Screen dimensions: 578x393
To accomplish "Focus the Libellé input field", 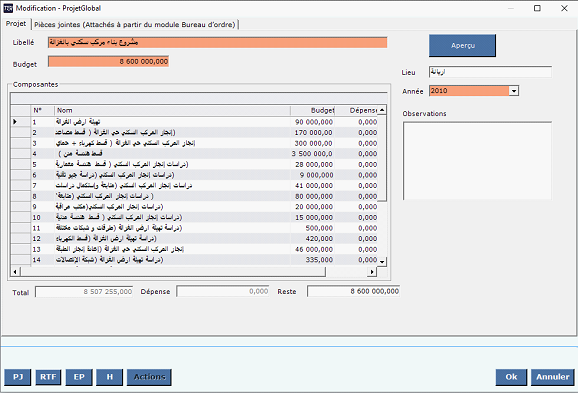I will (x=217, y=42).
